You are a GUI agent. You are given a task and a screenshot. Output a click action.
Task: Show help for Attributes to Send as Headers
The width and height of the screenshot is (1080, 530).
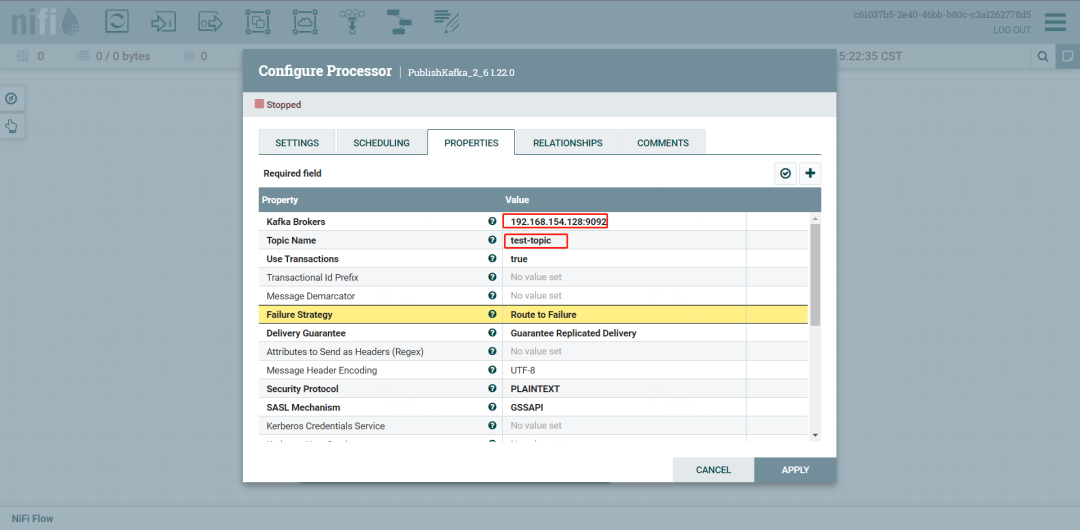(x=492, y=351)
